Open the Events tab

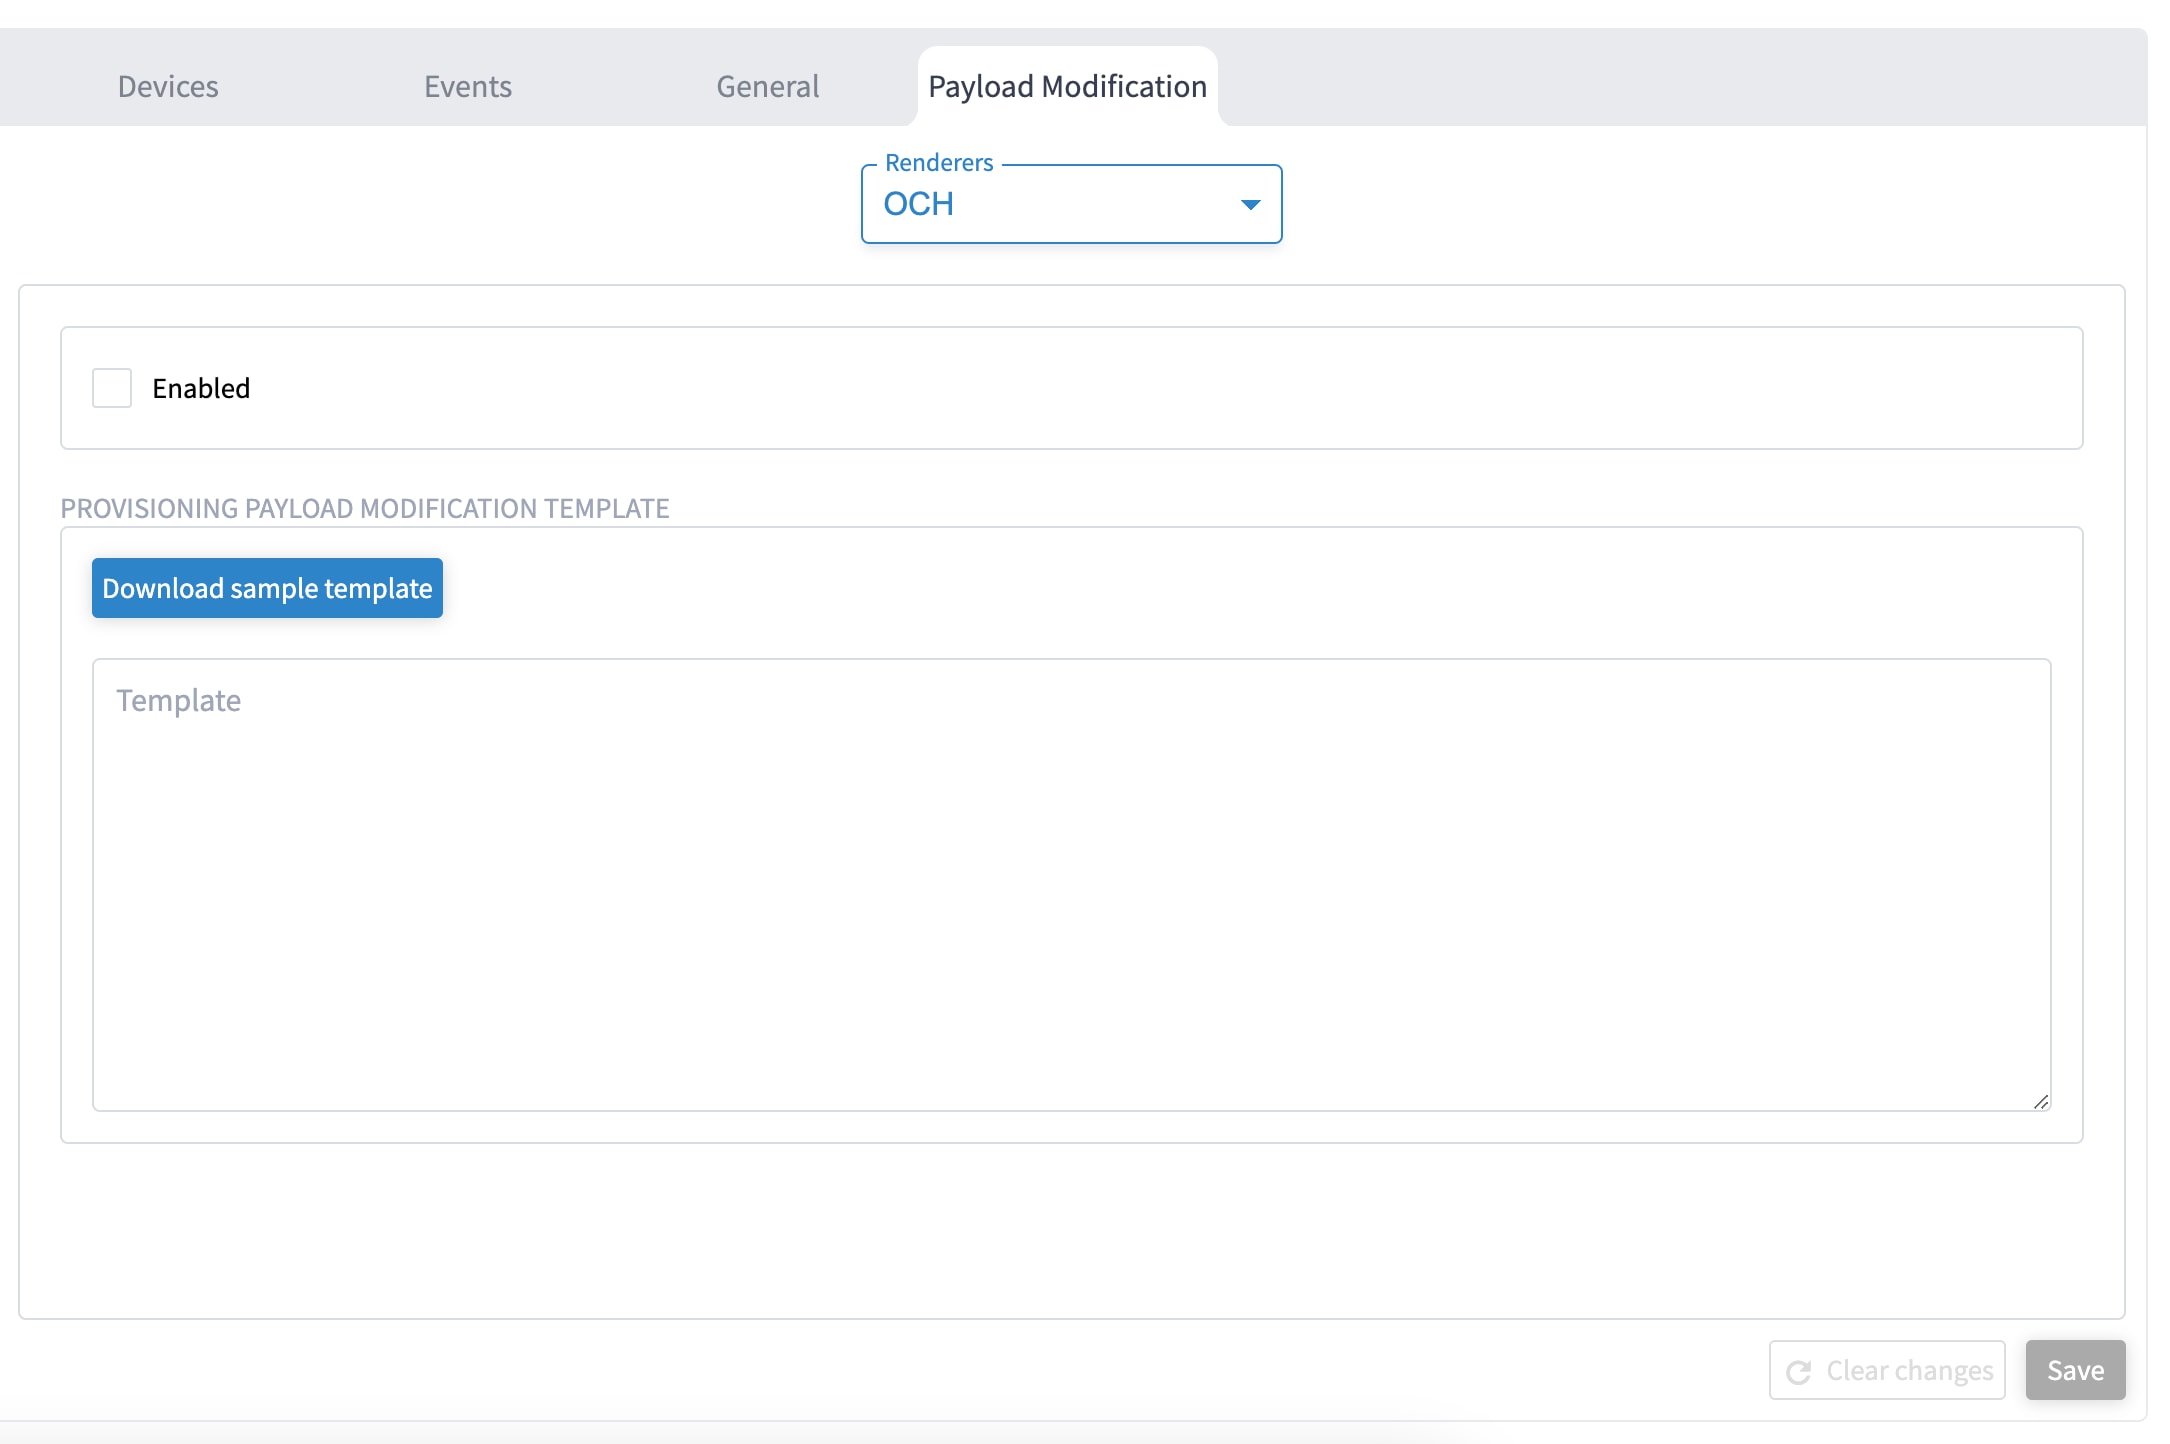coord(467,87)
